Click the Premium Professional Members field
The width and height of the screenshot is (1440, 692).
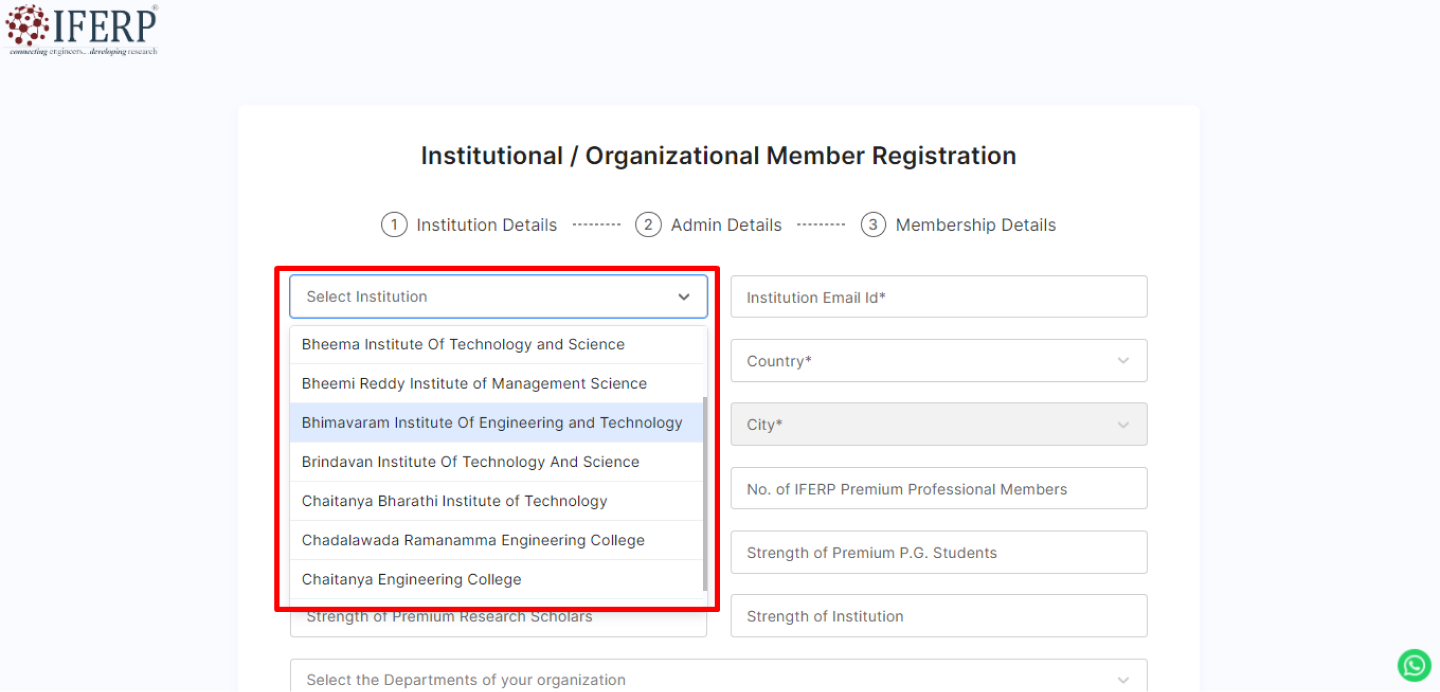click(938, 488)
